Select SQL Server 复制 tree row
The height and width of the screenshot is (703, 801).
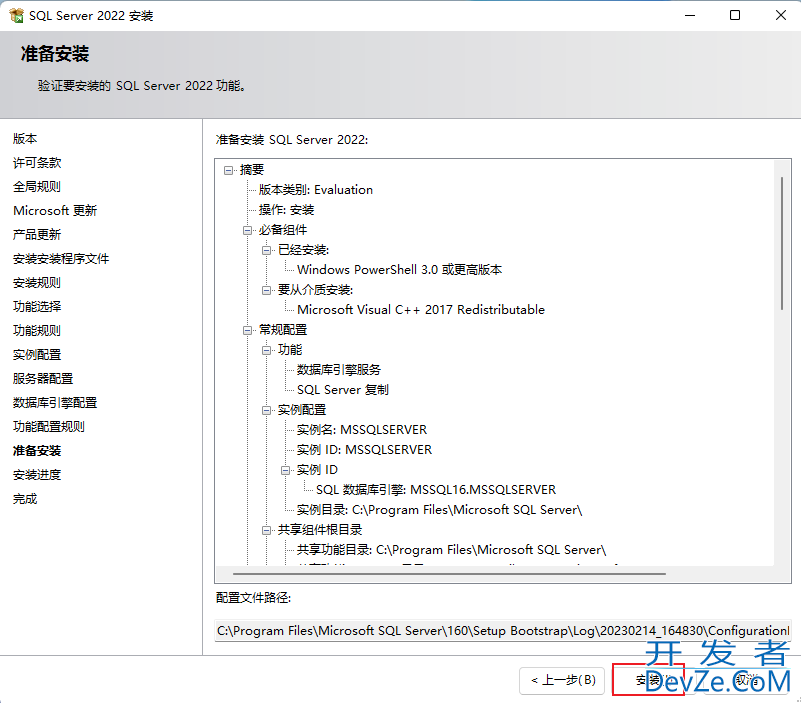tap(343, 390)
